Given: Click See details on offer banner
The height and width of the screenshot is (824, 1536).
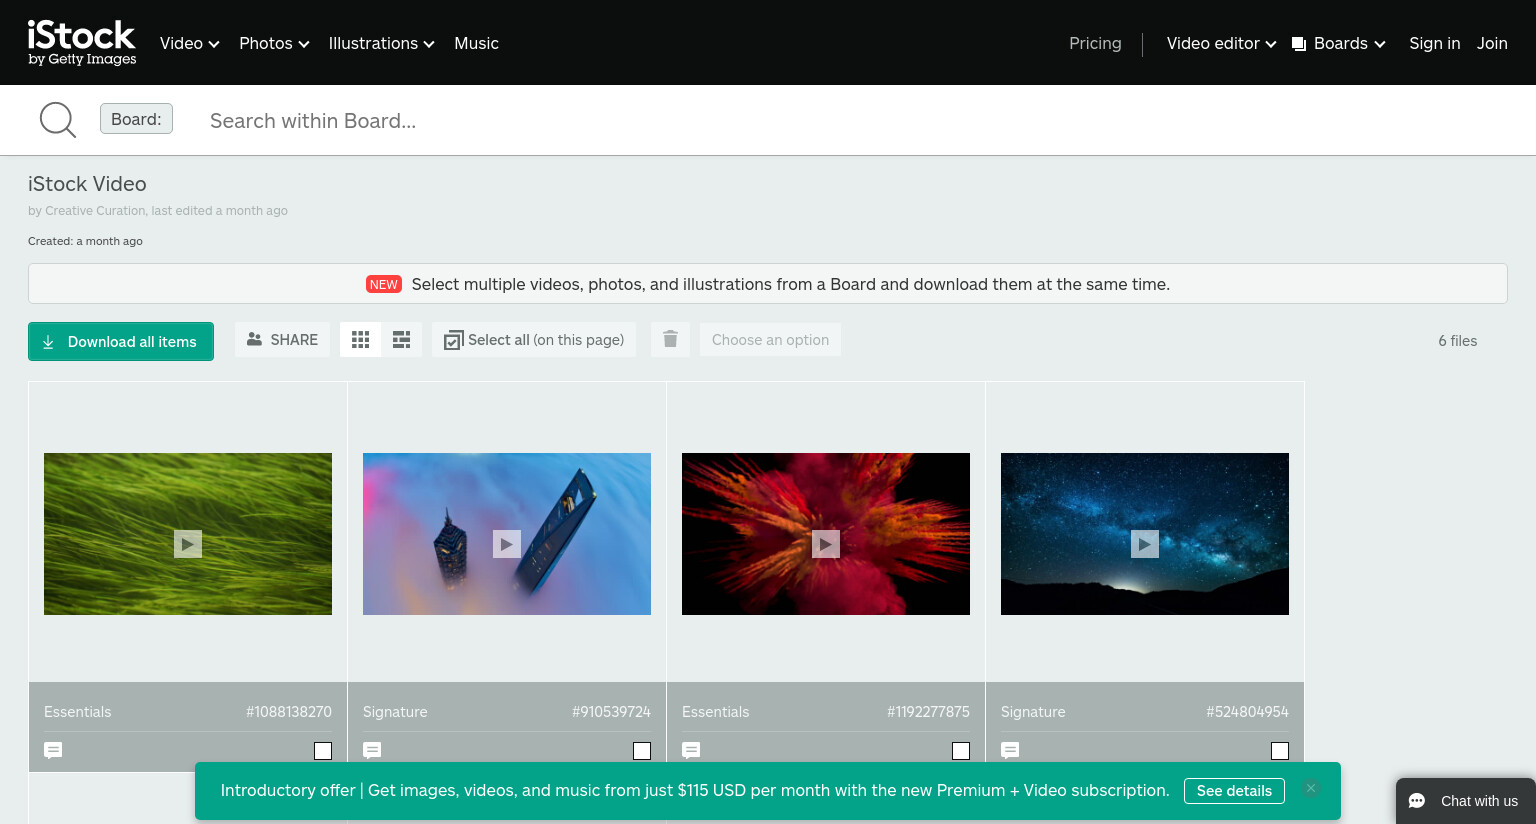Looking at the screenshot, I should 1234,790.
